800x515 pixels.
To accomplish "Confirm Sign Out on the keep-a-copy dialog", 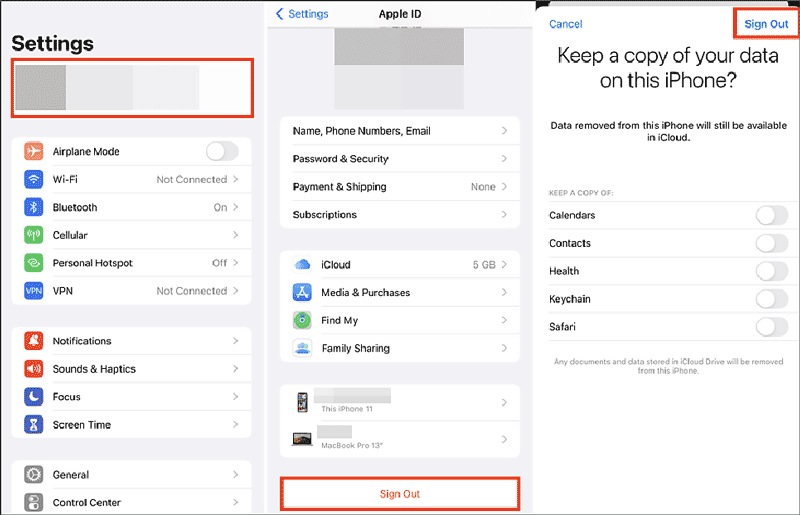I will point(766,24).
